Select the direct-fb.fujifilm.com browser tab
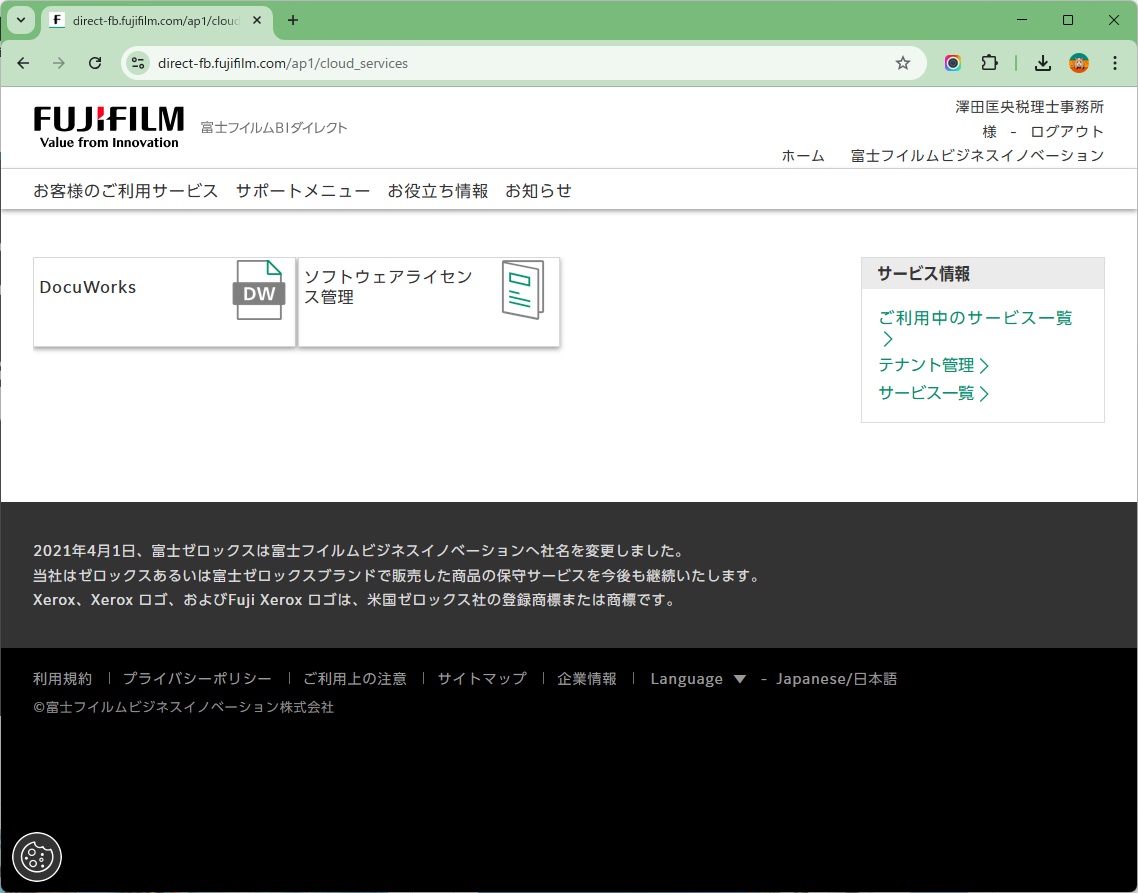The image size is (1138, 893). 158,20
